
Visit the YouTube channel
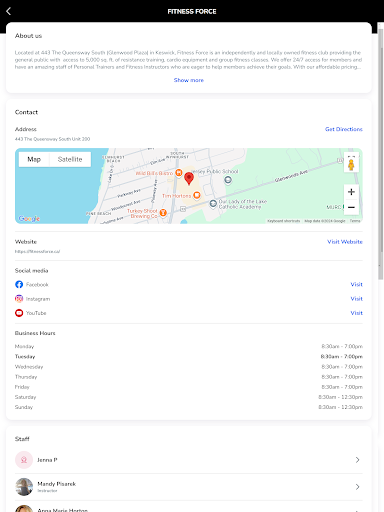point(356,313)
